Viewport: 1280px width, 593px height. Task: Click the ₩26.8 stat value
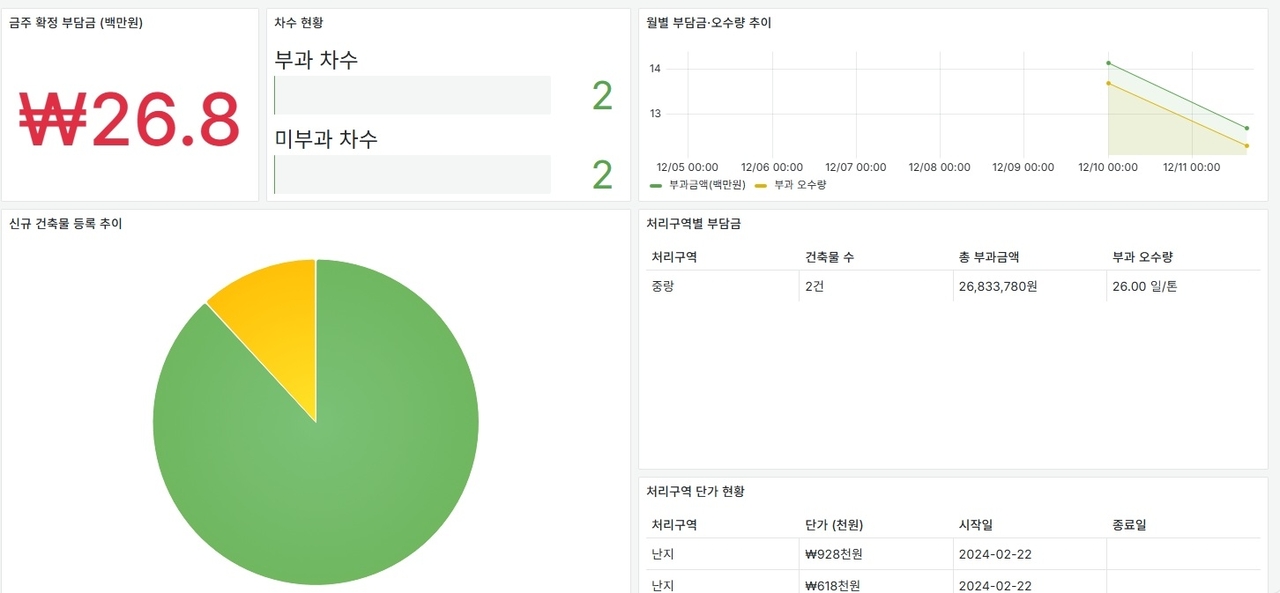130,120
